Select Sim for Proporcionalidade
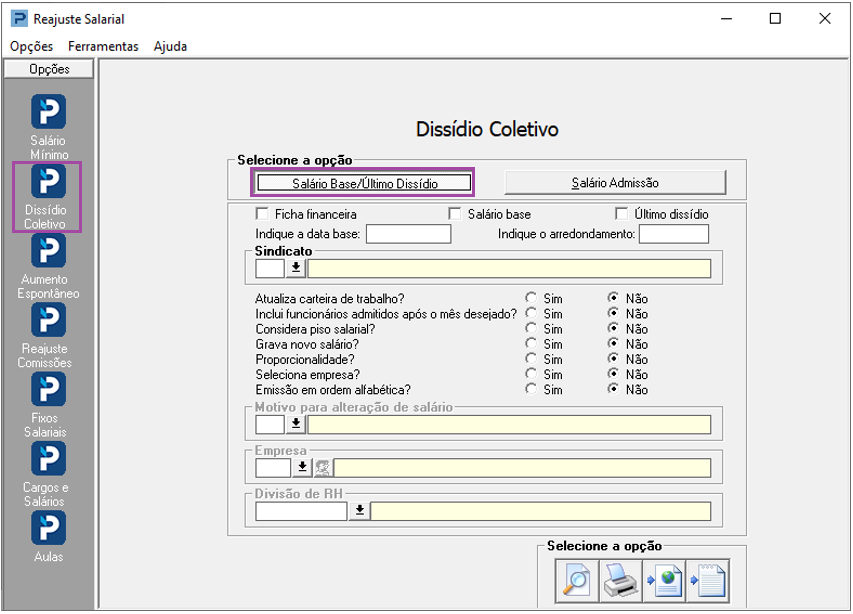 (x=531, y=359)
